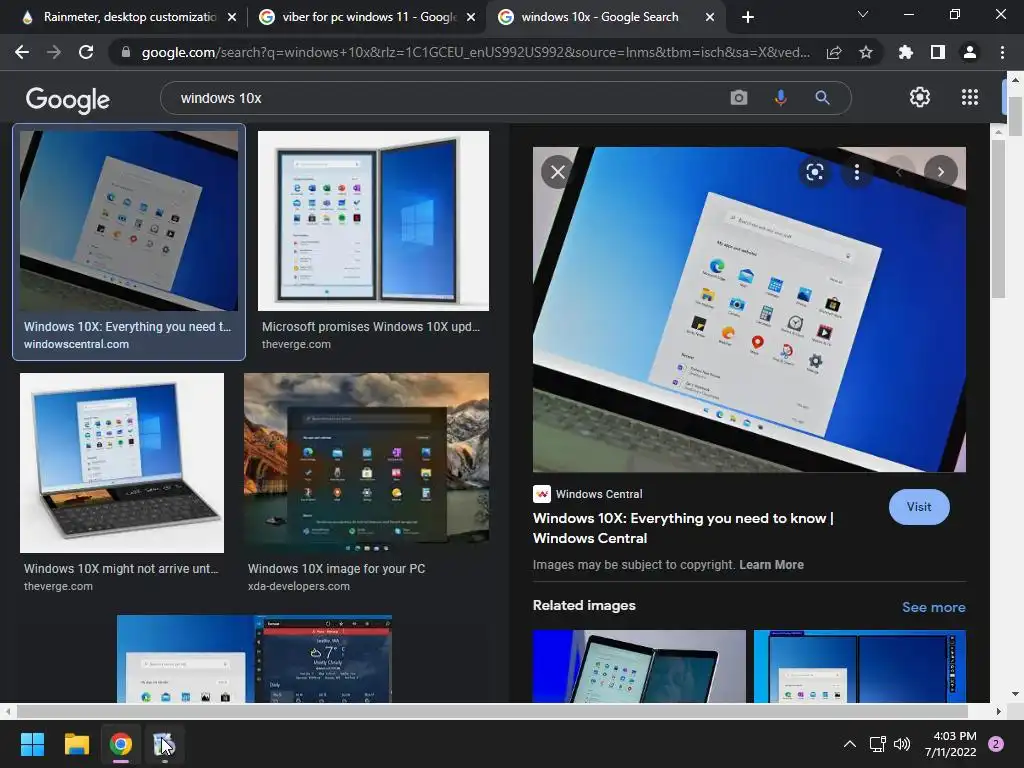
Task: Show hidden system tray icons
Action: pyautogui.click(x=850, y=744)
